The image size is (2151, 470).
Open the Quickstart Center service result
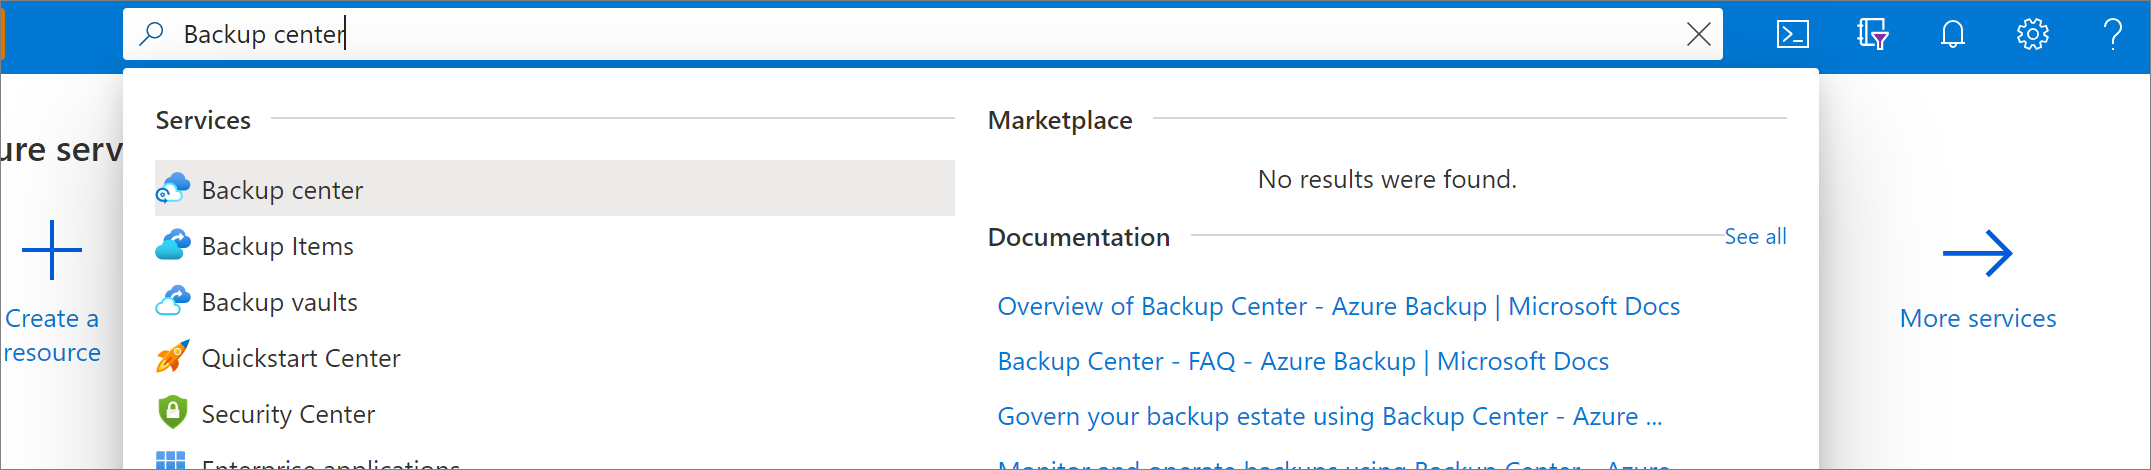(x=300, y=358)
